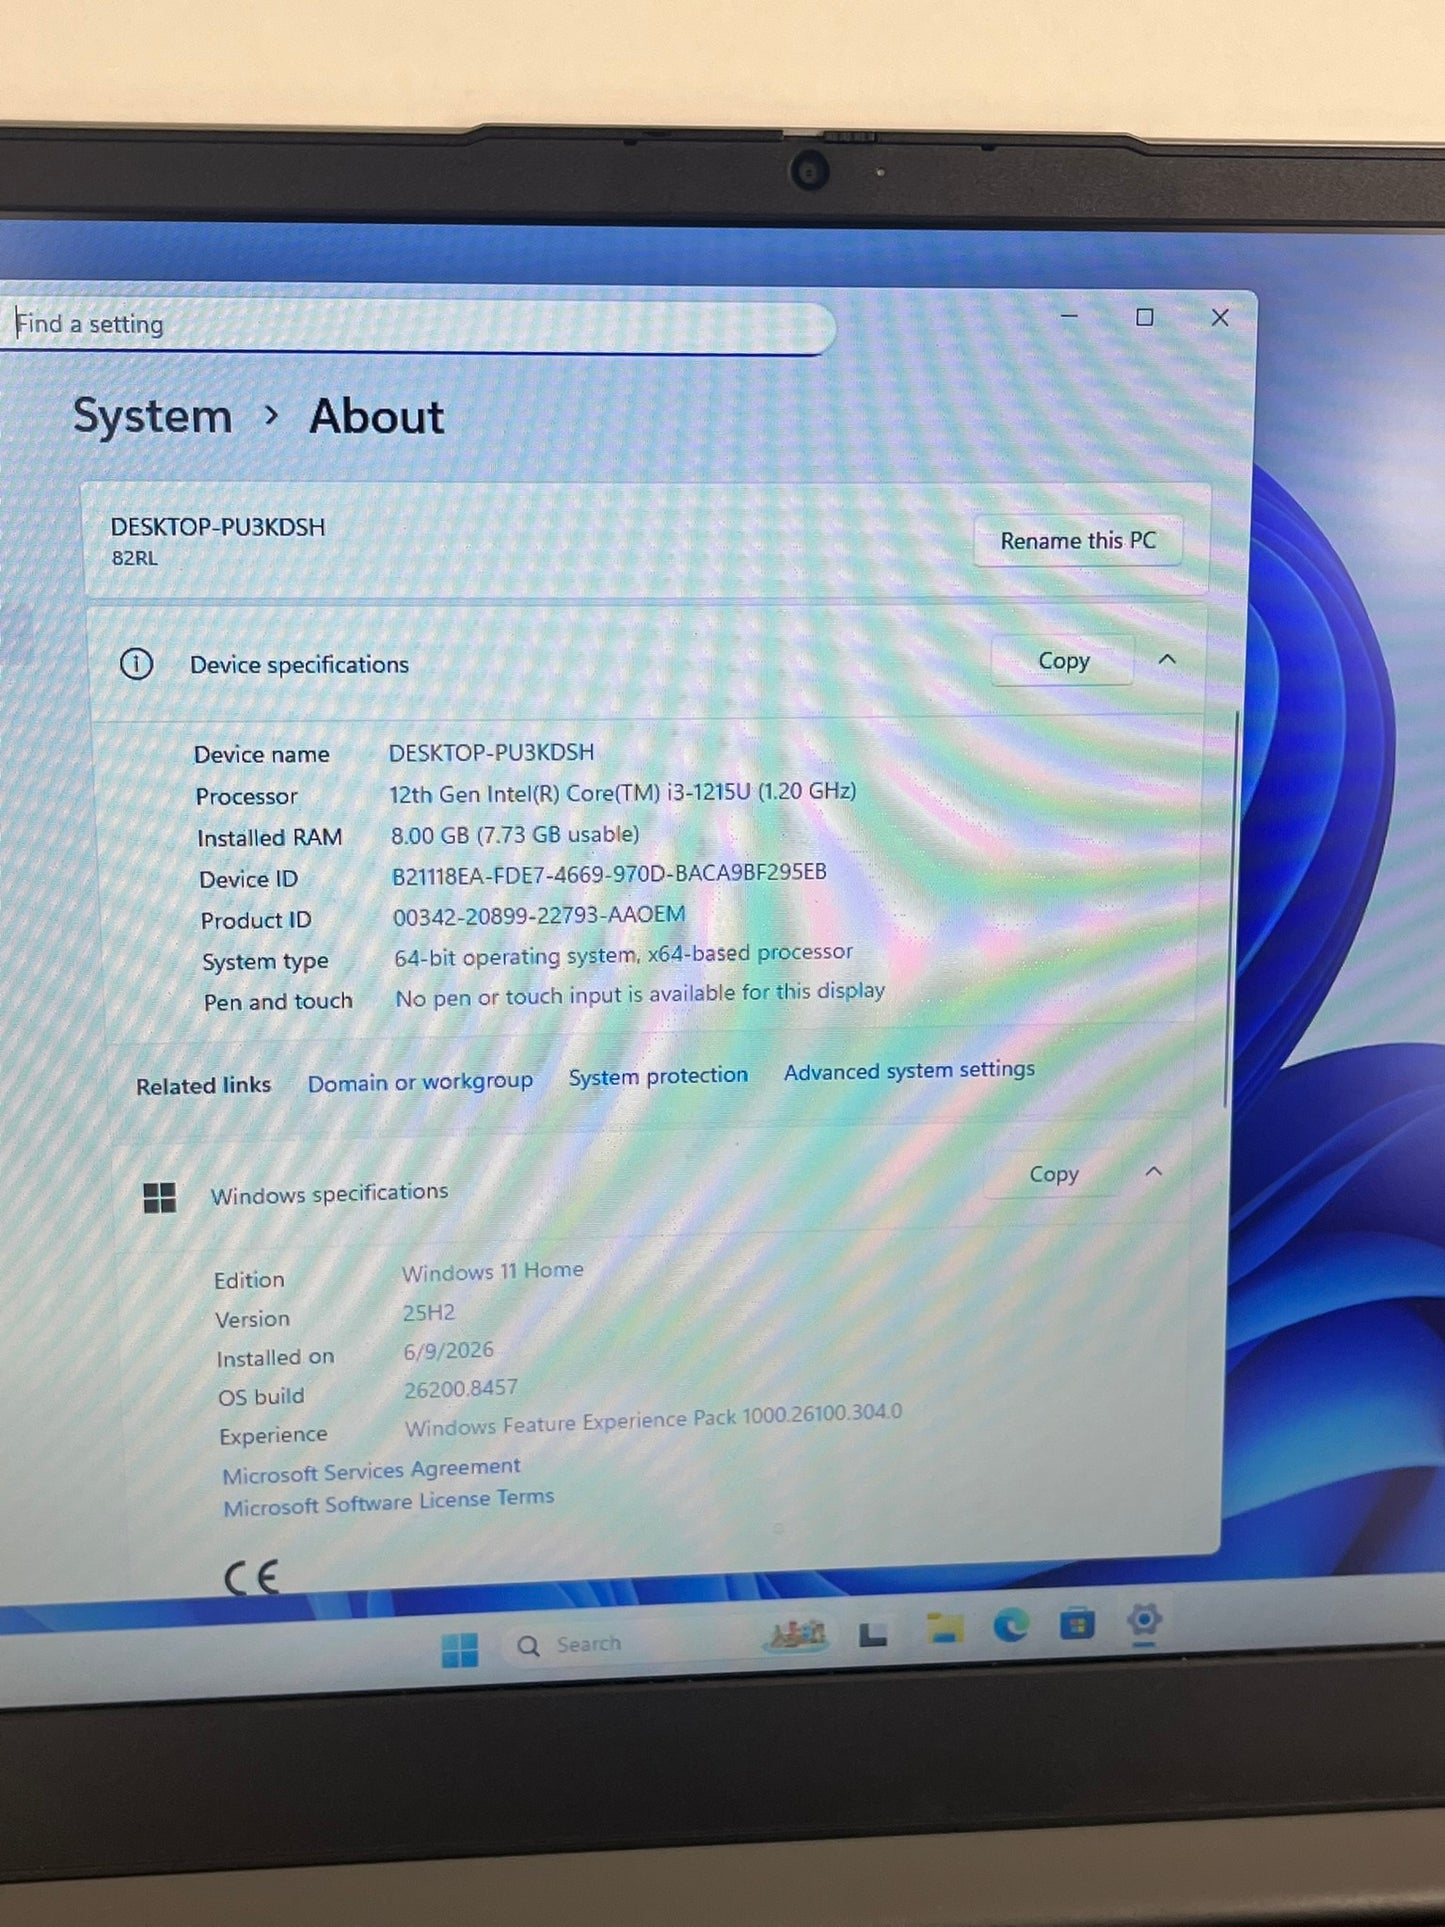The height and width of the screenshot is (1927, 1445).
Task: Collapse the Device specifications section
Action: 1167,660
